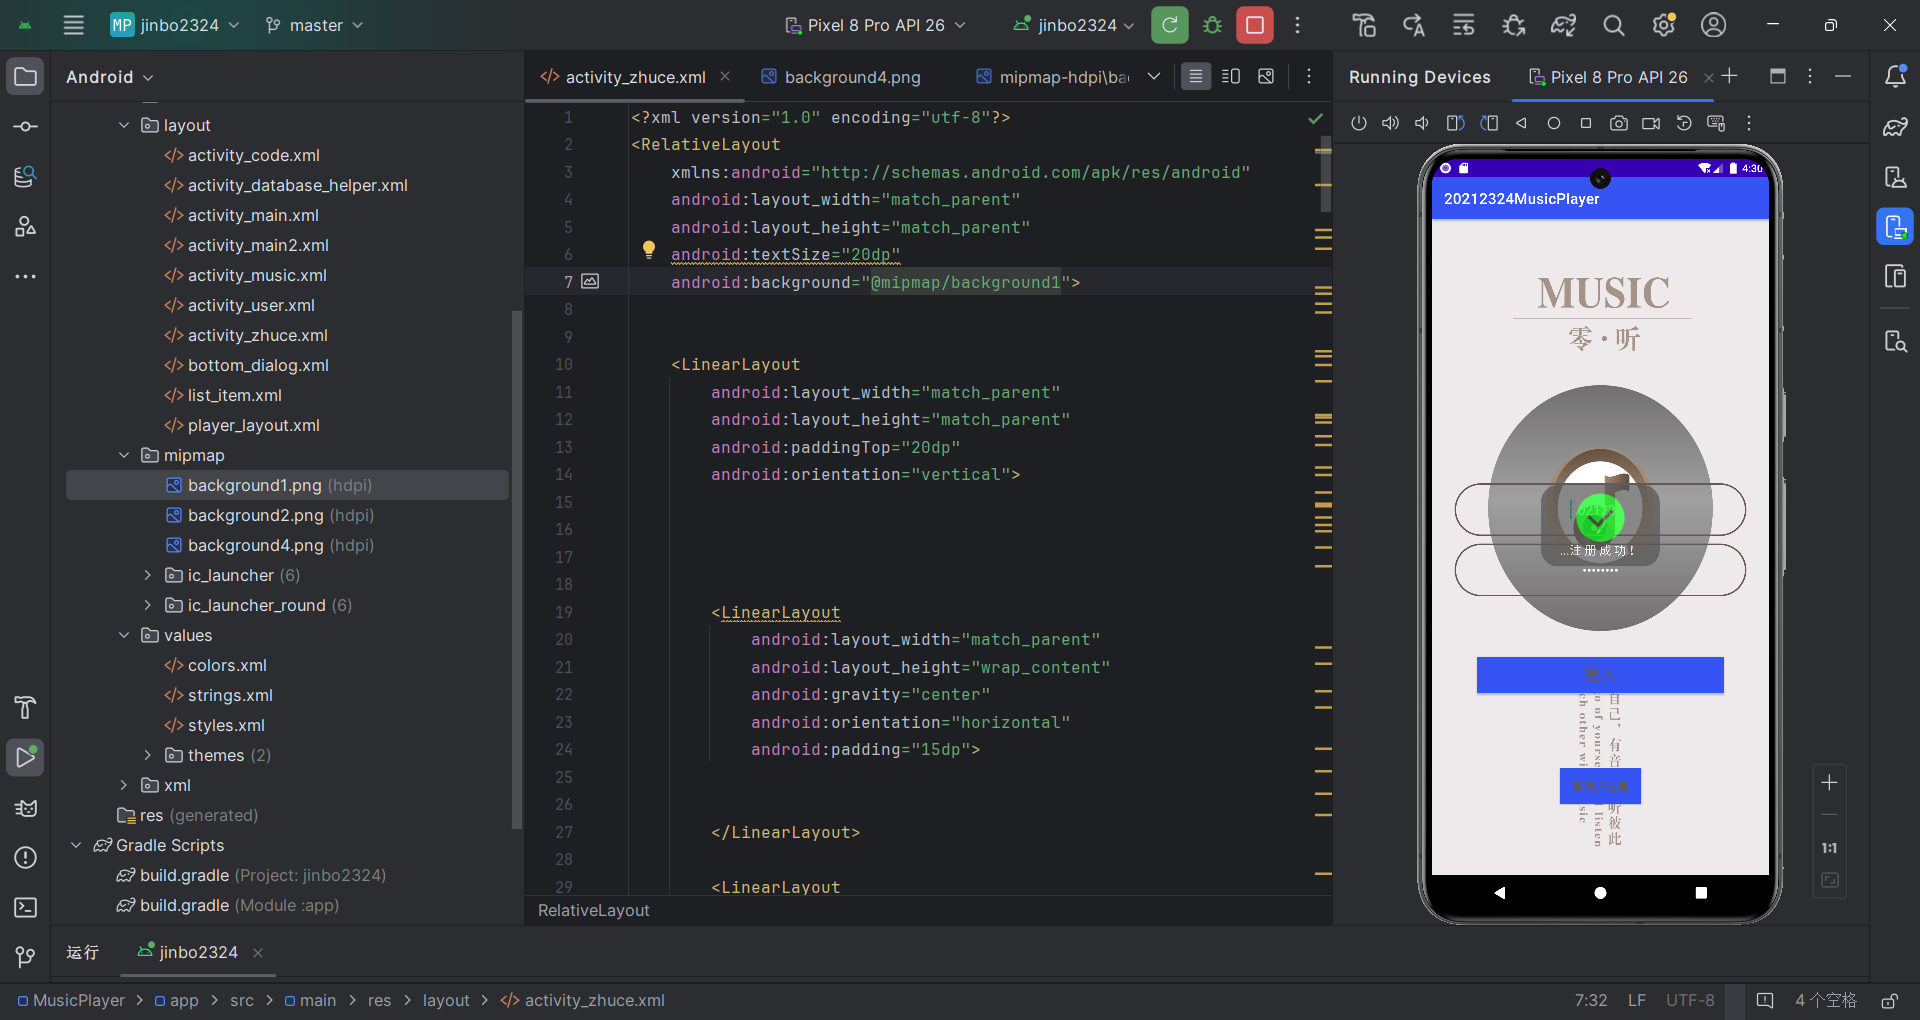Open the Android project view dropdown

[x=110, y=77]
